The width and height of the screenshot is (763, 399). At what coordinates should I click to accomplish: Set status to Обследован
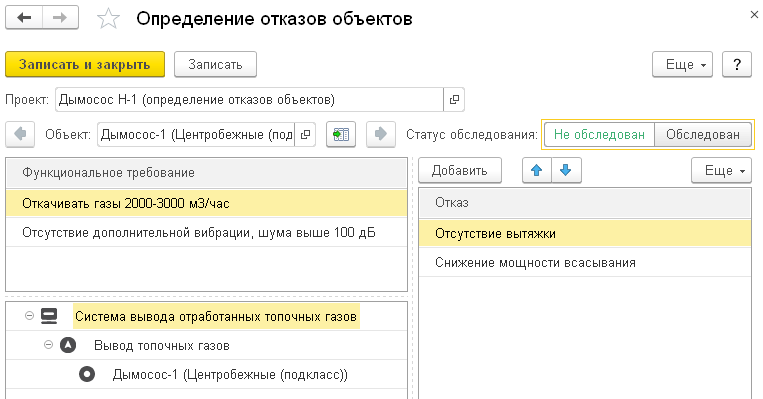(x=703, y=134)
